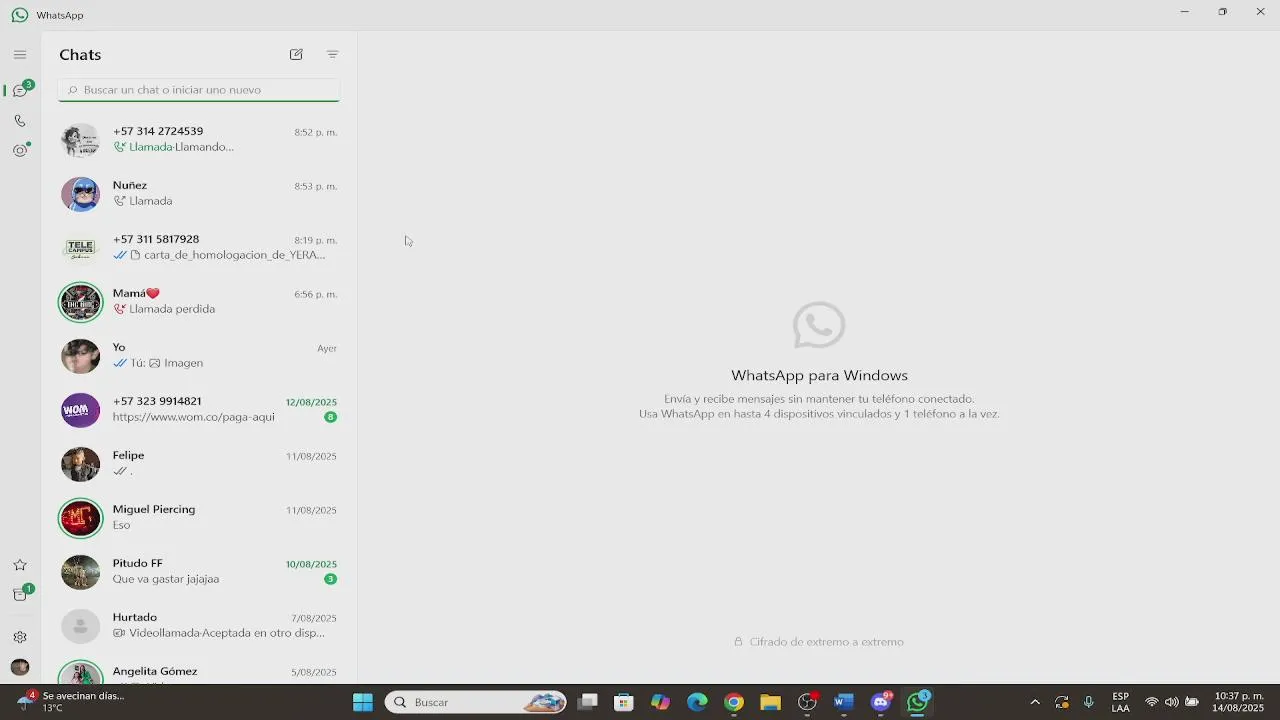The image size is (1280, 720).
Task: Open Google Chrome from taskbar
Action: pyautogui.click(x=734, y=702)
